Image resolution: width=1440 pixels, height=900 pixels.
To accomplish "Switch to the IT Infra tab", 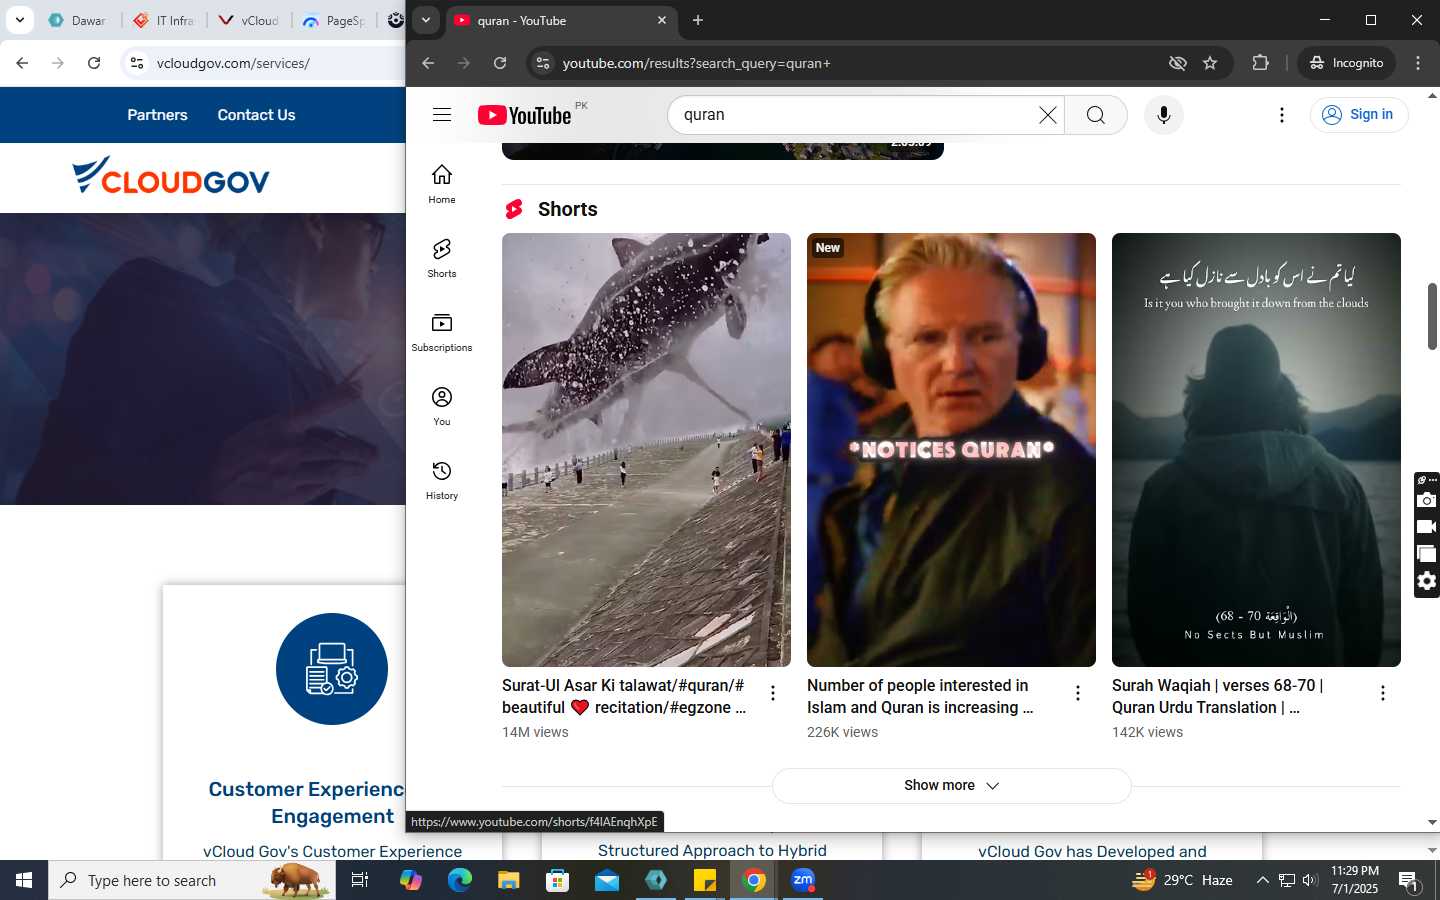I will [165, 20].
